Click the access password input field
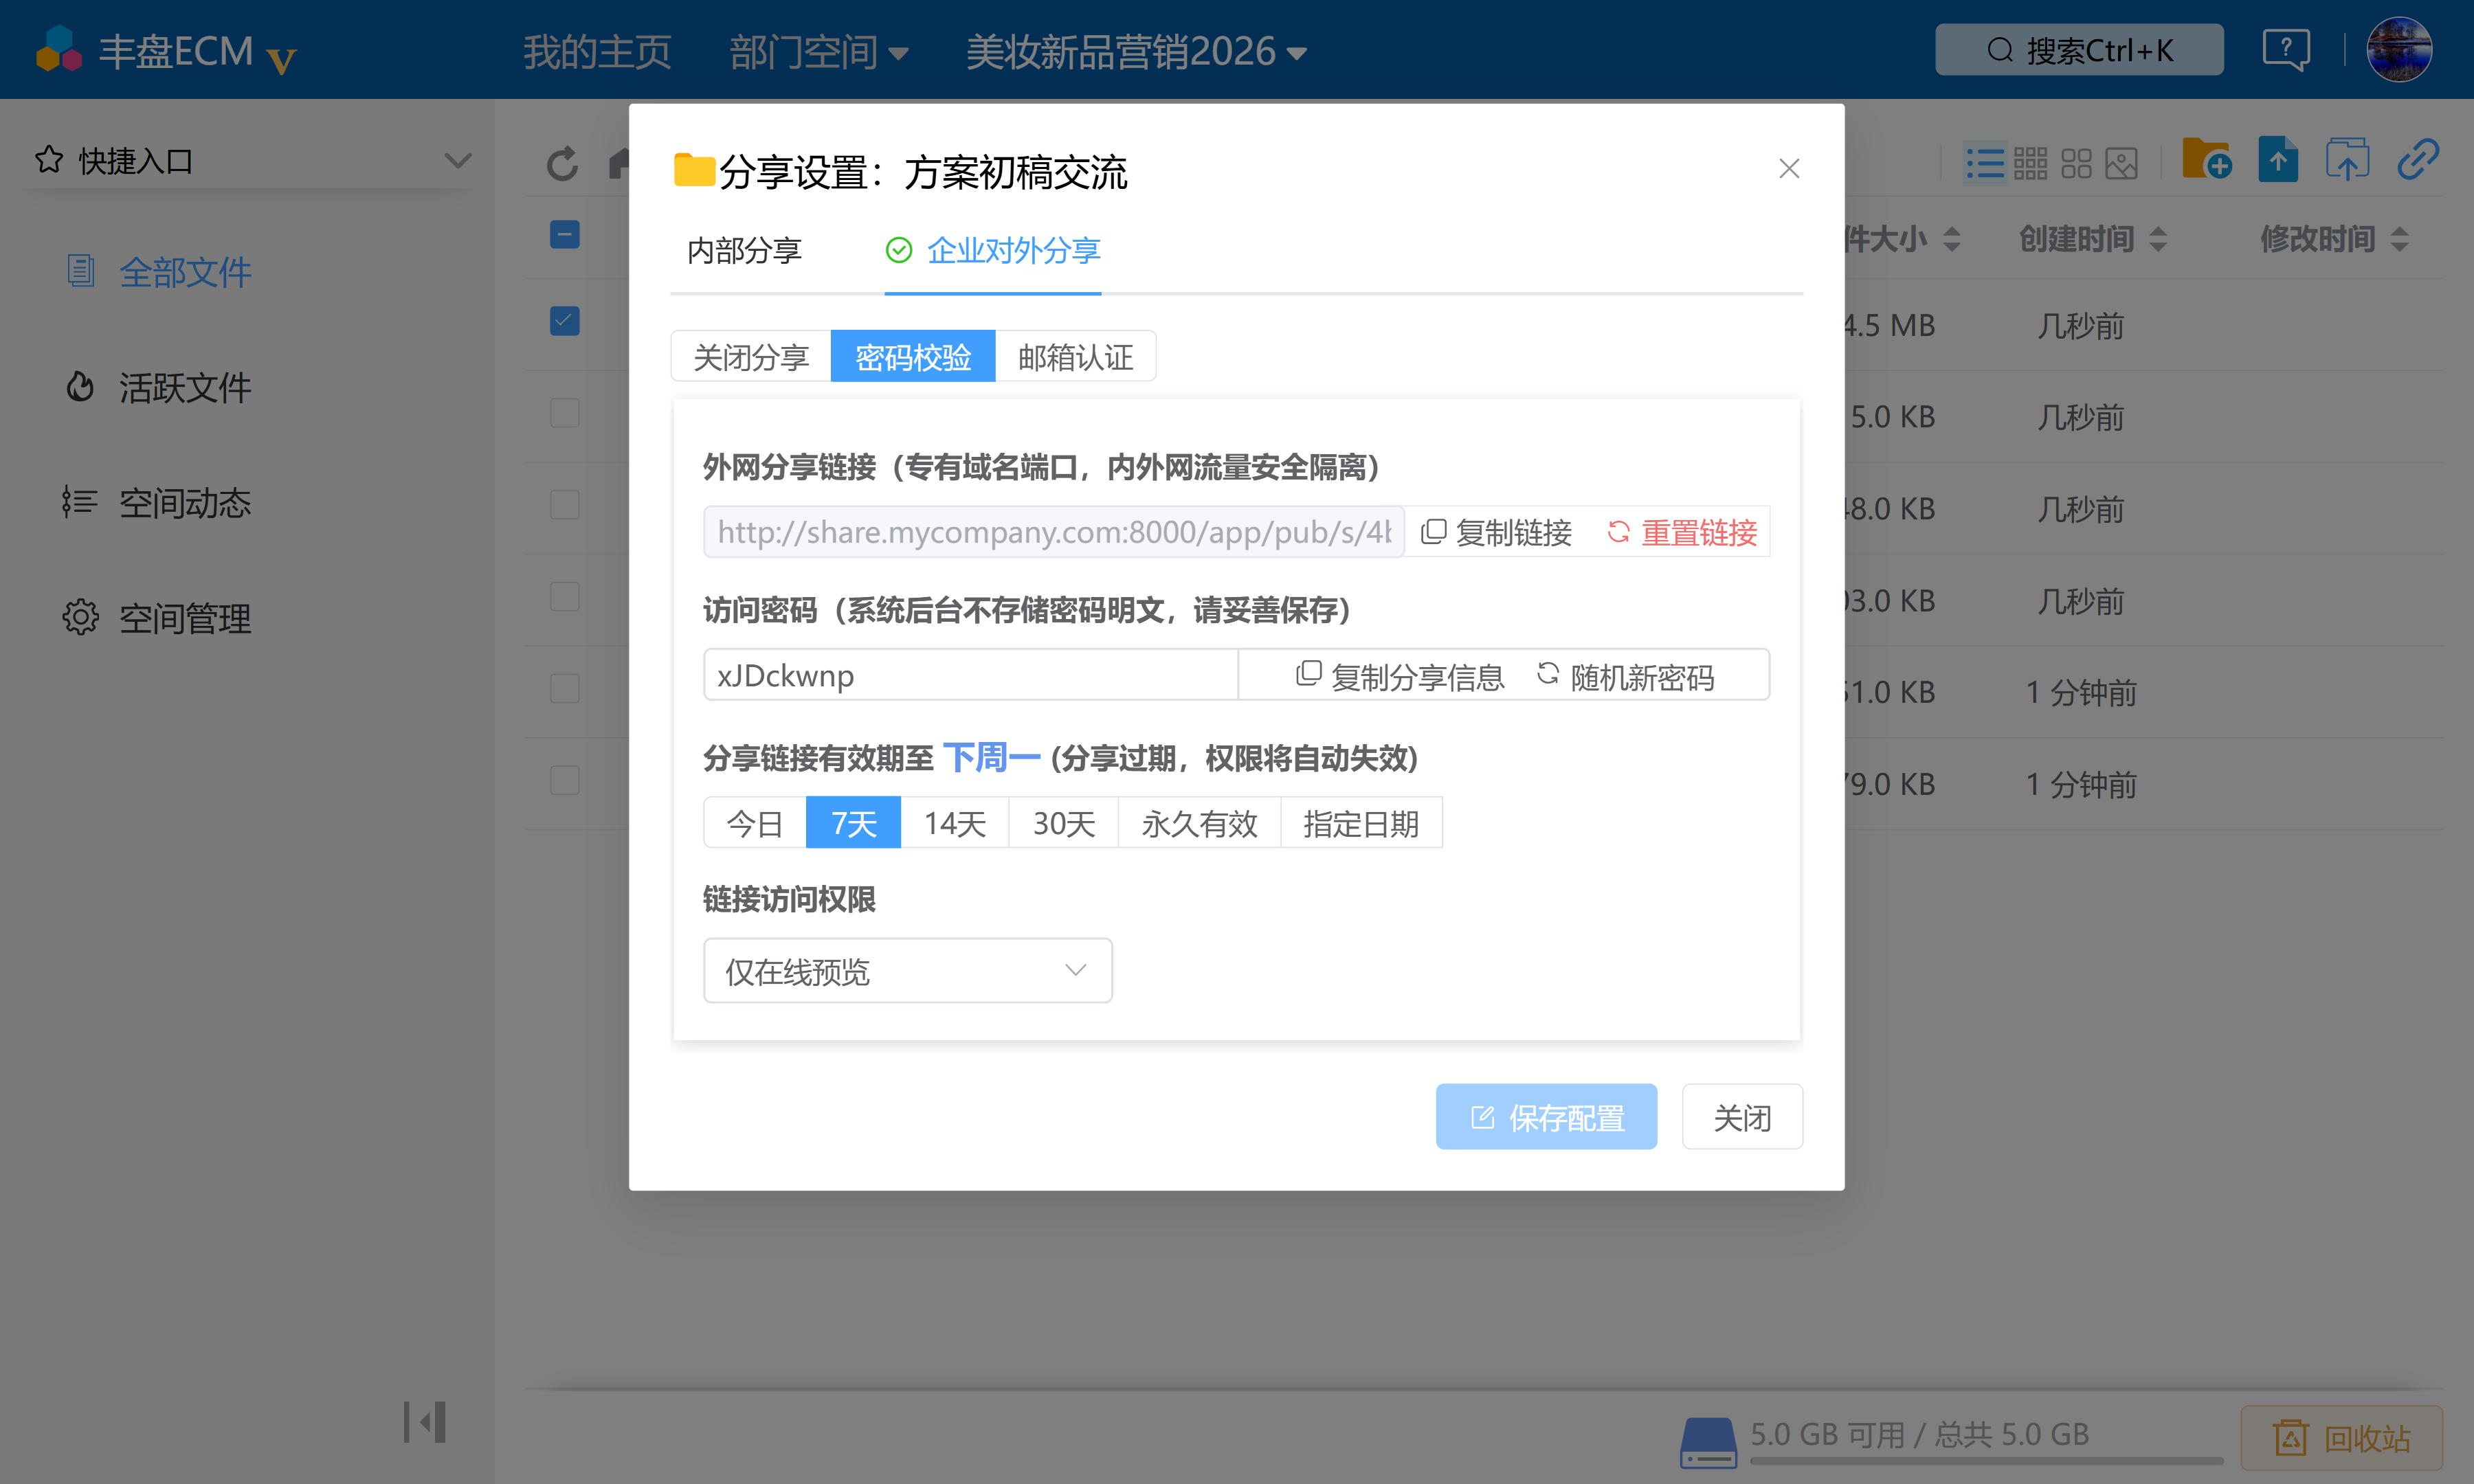2474x1484 pixels. [970, 675]
